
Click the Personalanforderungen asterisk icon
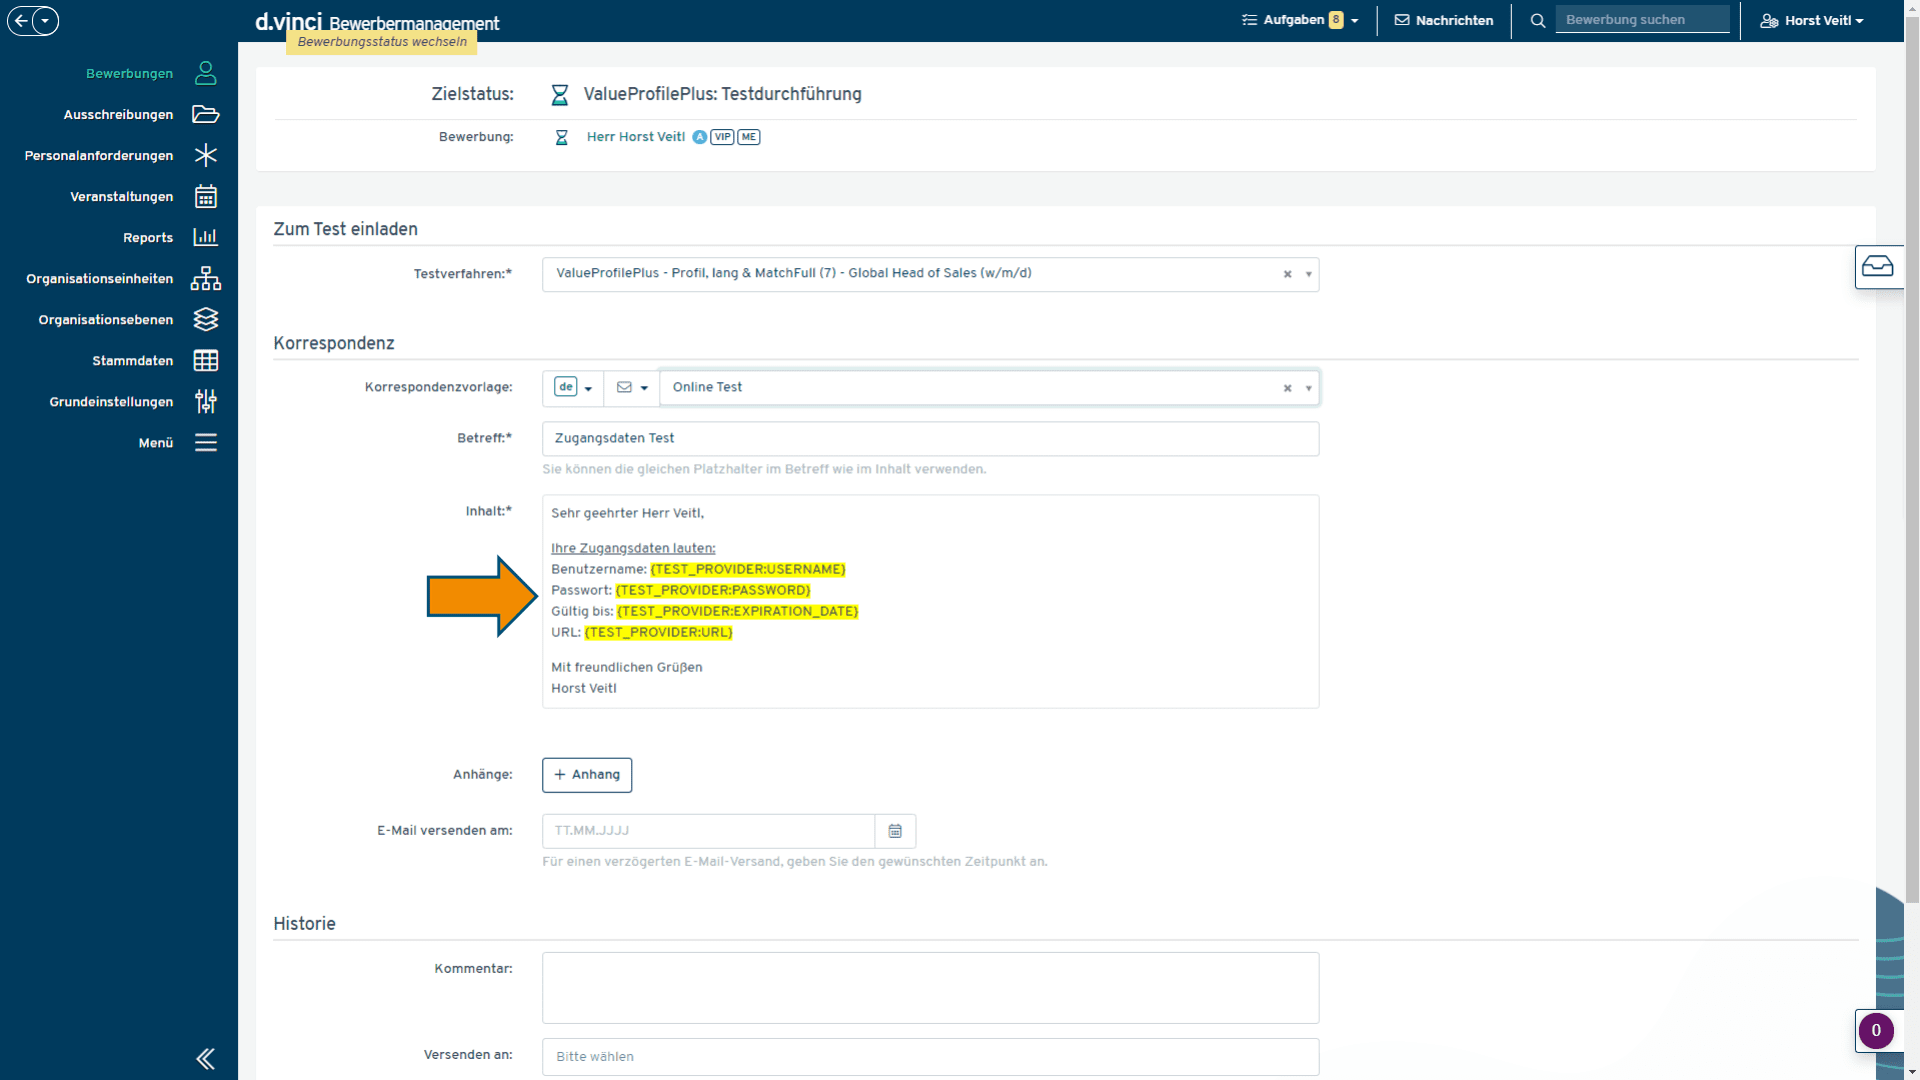coord(205,155)
